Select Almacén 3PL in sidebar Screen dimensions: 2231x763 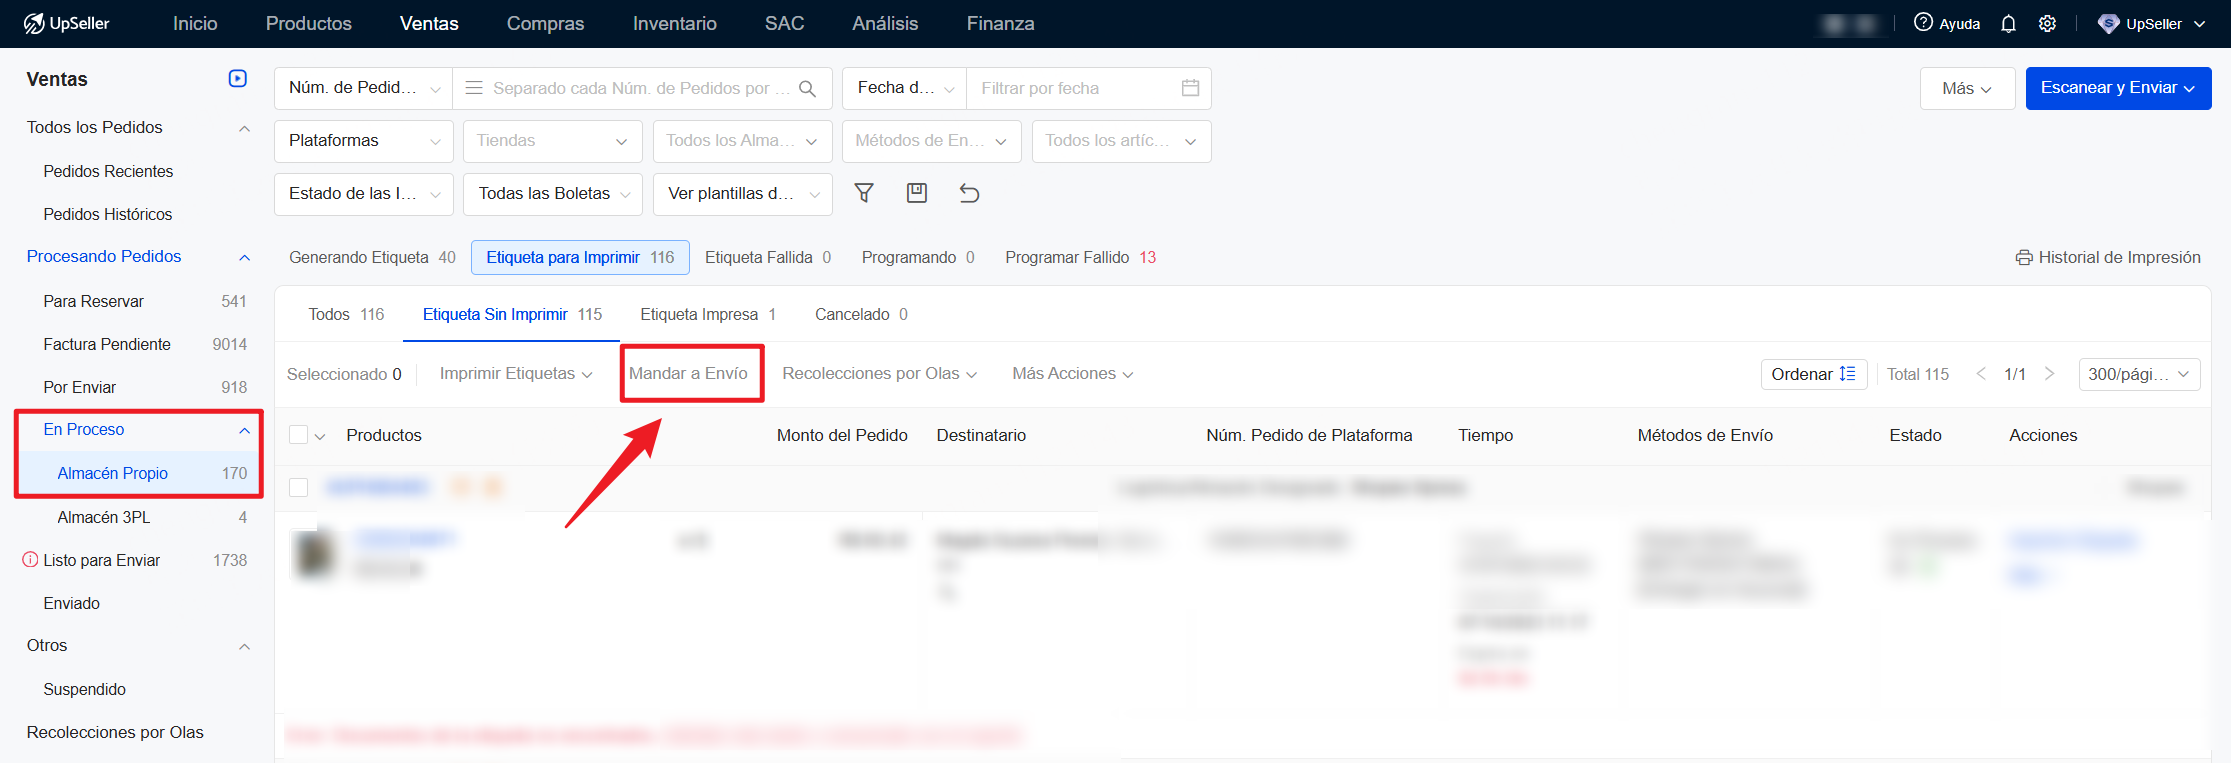coord(104,517)
